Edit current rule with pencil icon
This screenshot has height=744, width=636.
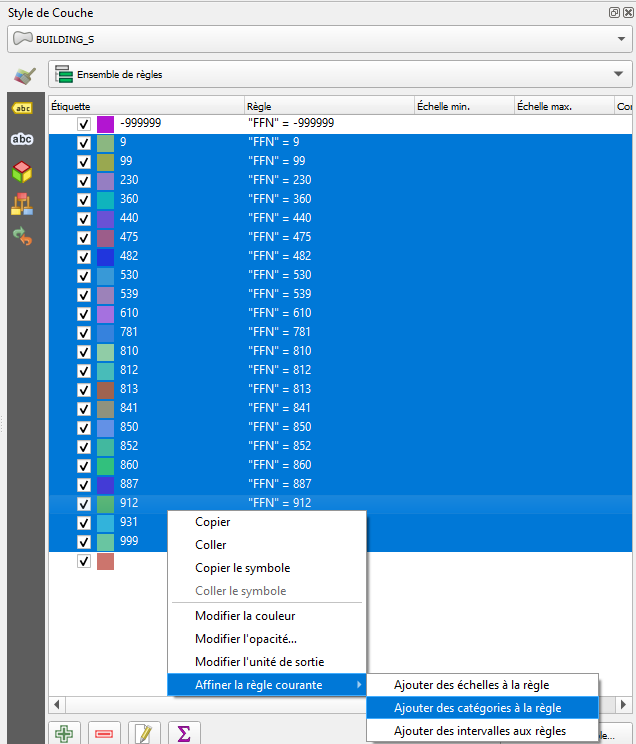coord(144,733)
